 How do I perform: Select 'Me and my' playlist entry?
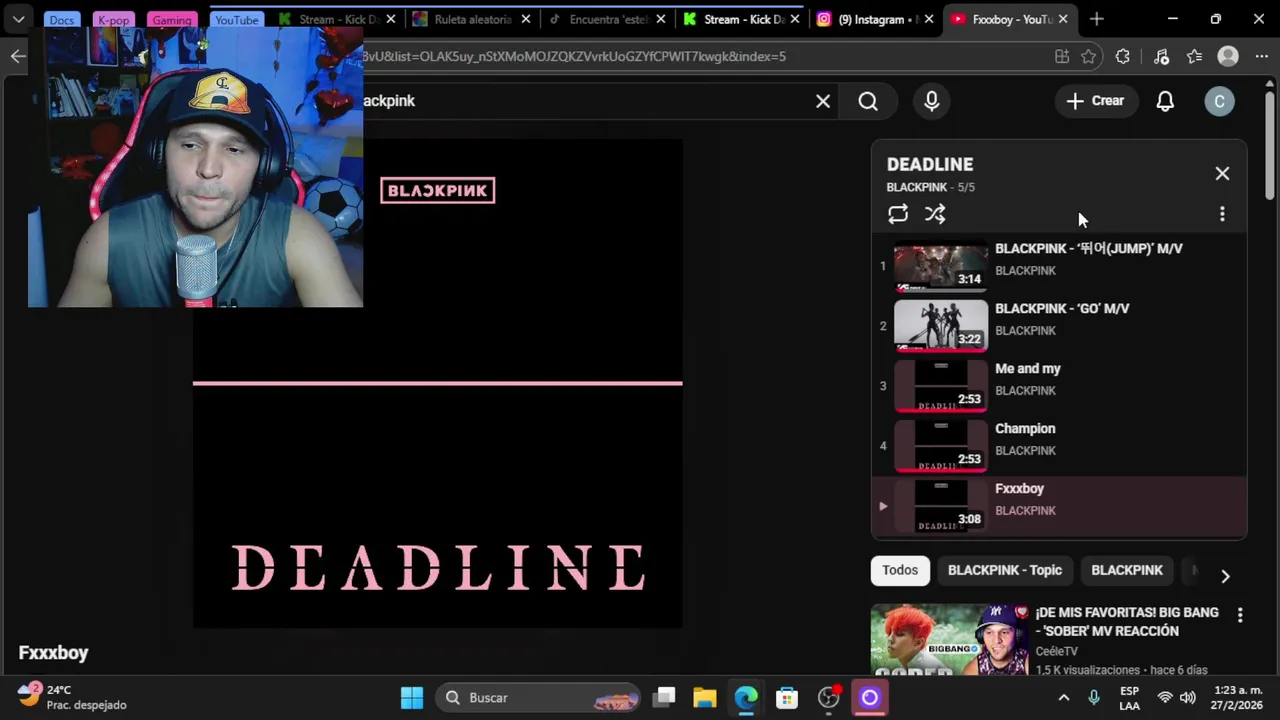coord(1059,386)
